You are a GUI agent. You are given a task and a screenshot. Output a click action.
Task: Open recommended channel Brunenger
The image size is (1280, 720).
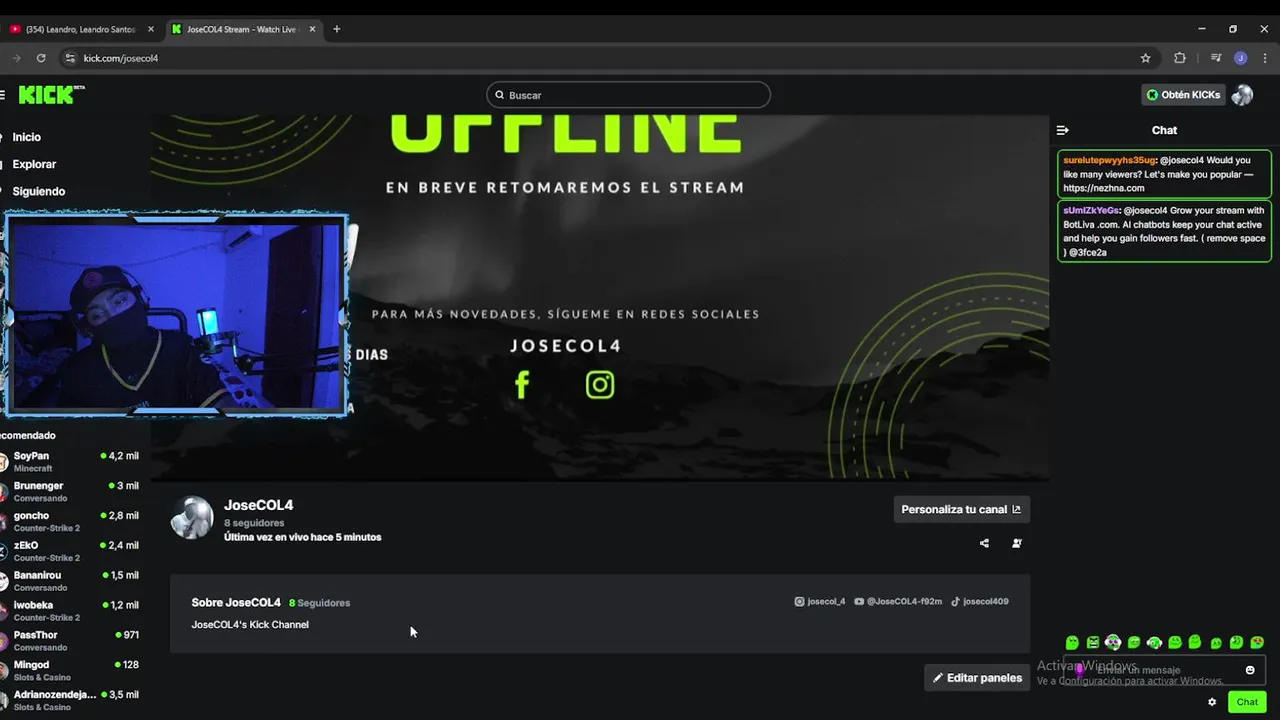70,492
